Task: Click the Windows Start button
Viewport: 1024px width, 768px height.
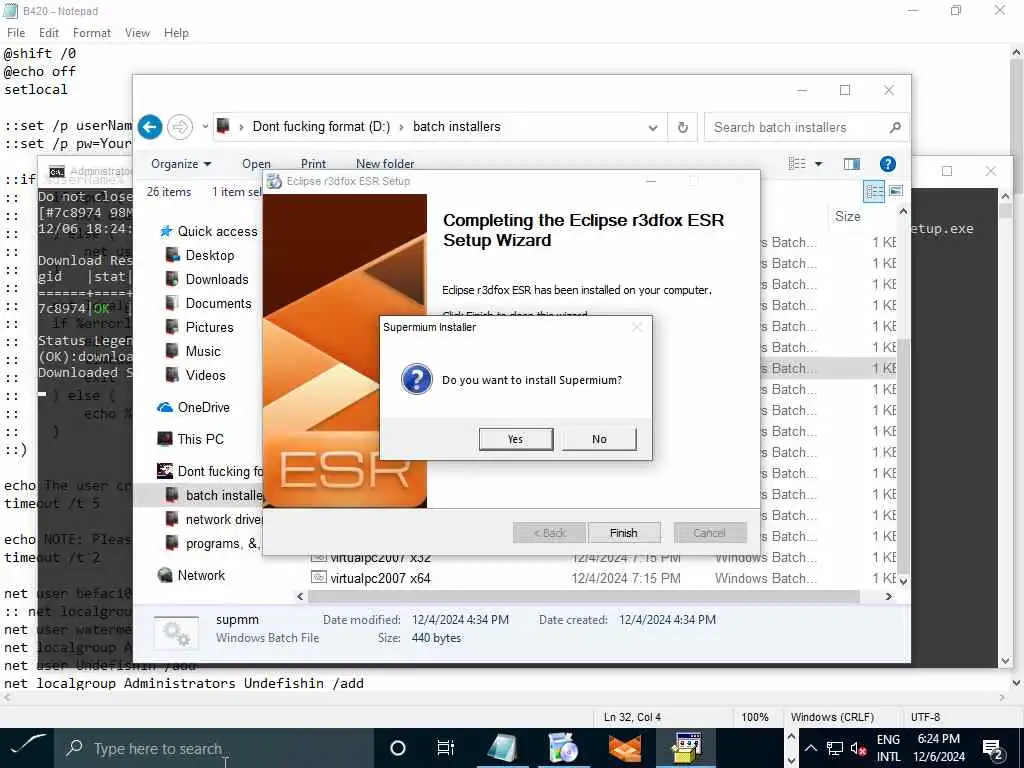Action: click(x=27, y=748)
